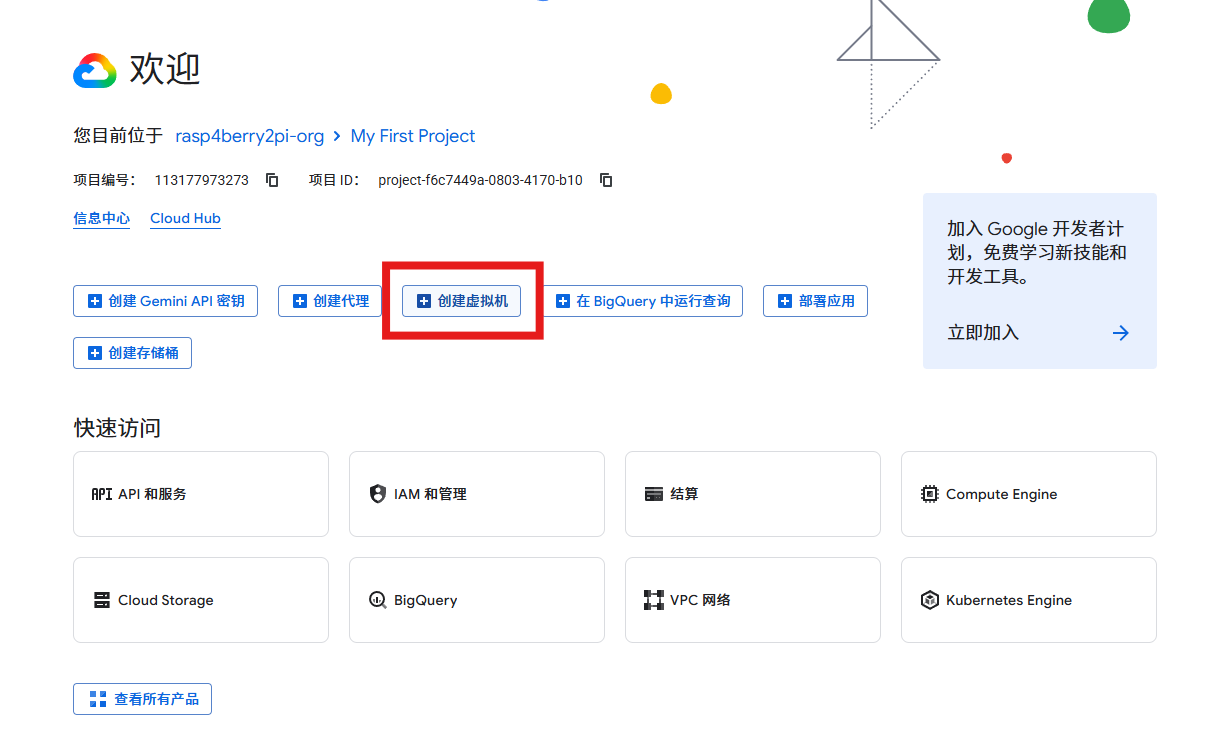Click the Google Cloud logo beside 欢迎
The width and height of the screenshot is (1225, 739).
coord(95,70)
